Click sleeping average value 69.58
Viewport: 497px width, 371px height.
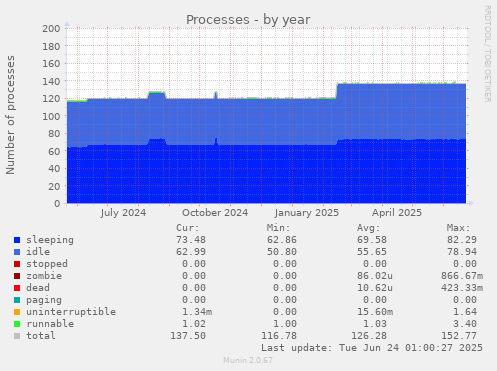pos(372,240)
